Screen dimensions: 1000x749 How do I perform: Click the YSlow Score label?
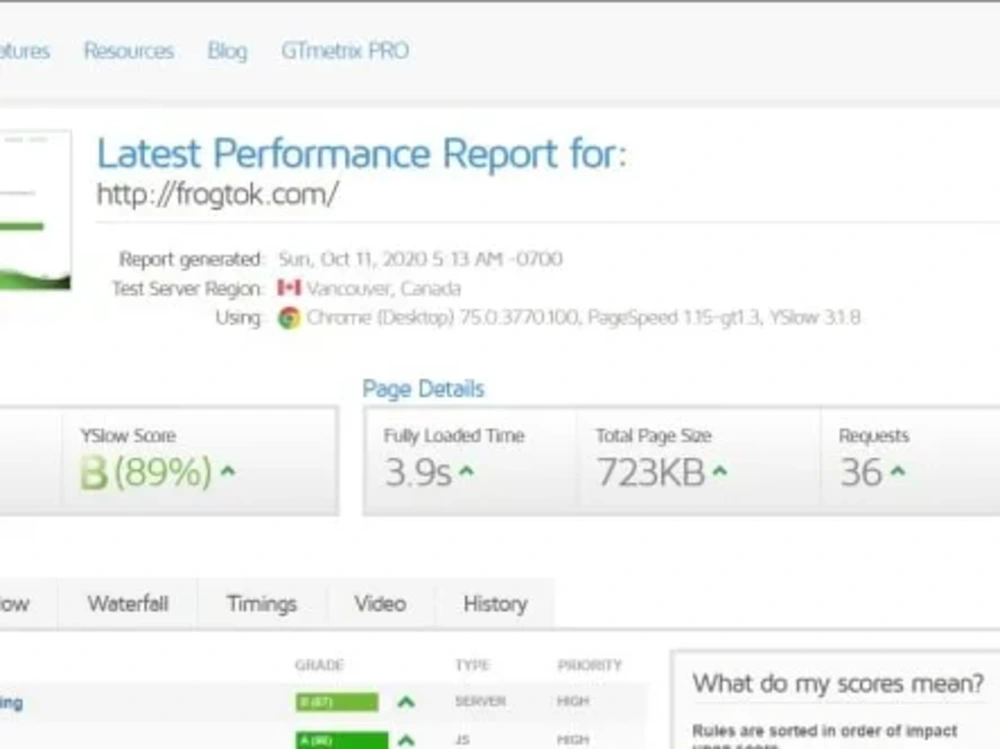click(x=128, y=436)
